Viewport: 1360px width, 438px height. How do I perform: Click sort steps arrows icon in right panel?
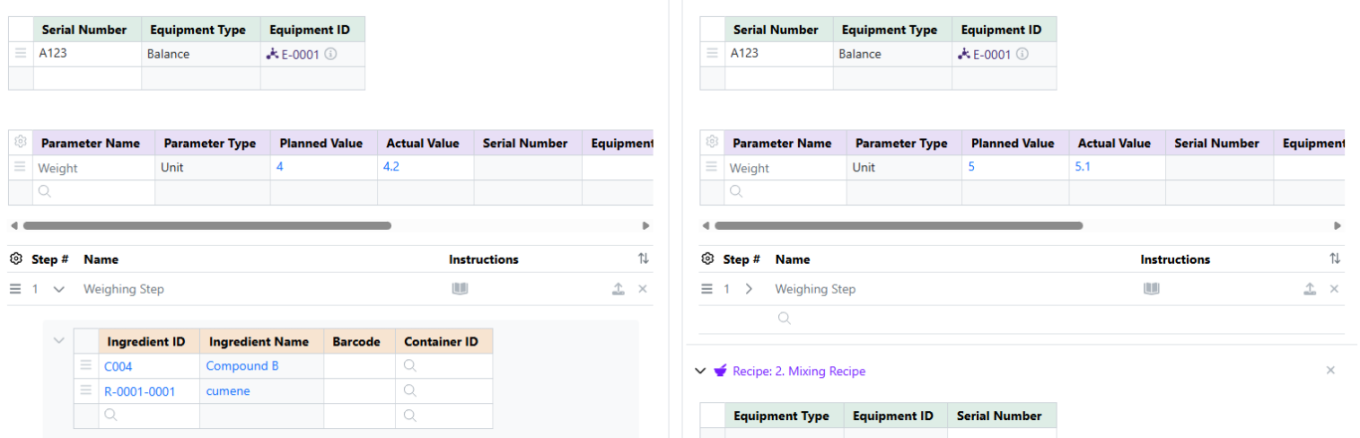[x=1334, y=259]
